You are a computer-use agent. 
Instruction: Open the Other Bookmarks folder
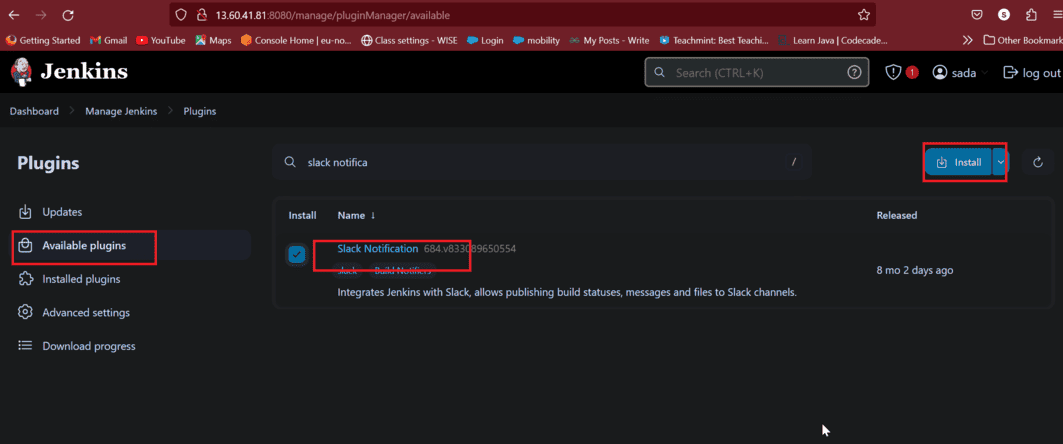coord(1022,41)
